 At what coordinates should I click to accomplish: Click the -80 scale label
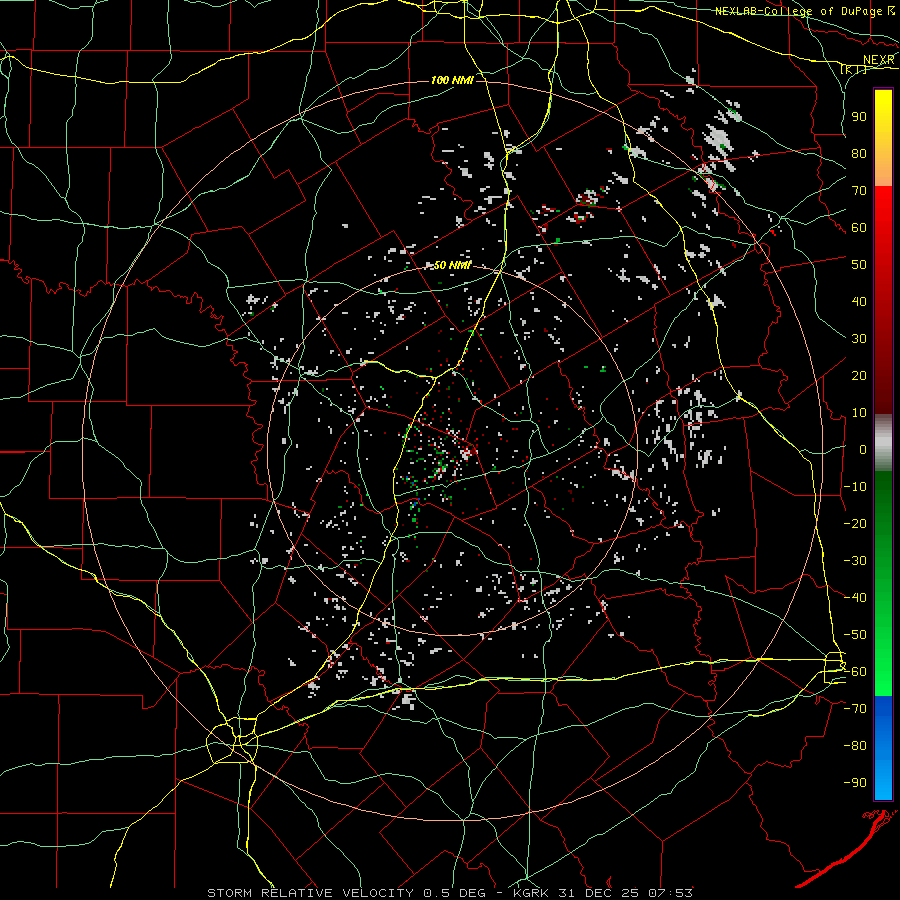click(x=855, y=746)
